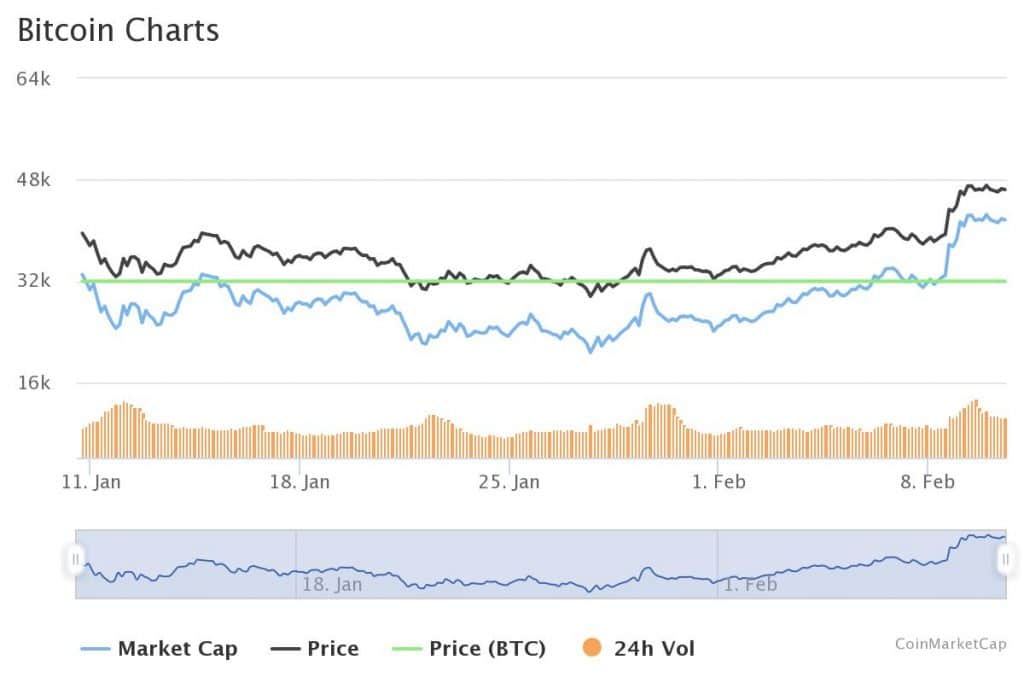The image size is (1024, 683).
Task: Click the CoinMarketCap credit link
Action: [x=950, y=643]
